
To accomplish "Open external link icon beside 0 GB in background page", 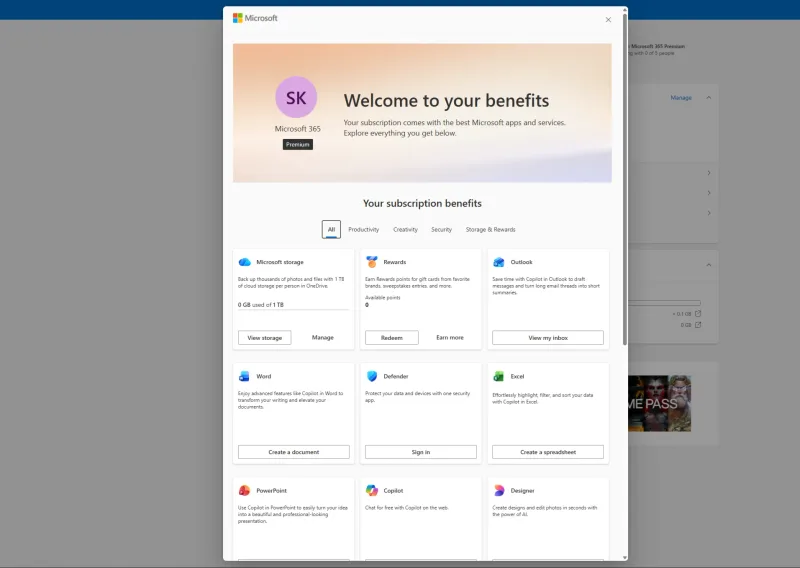I will click(698, 325).
